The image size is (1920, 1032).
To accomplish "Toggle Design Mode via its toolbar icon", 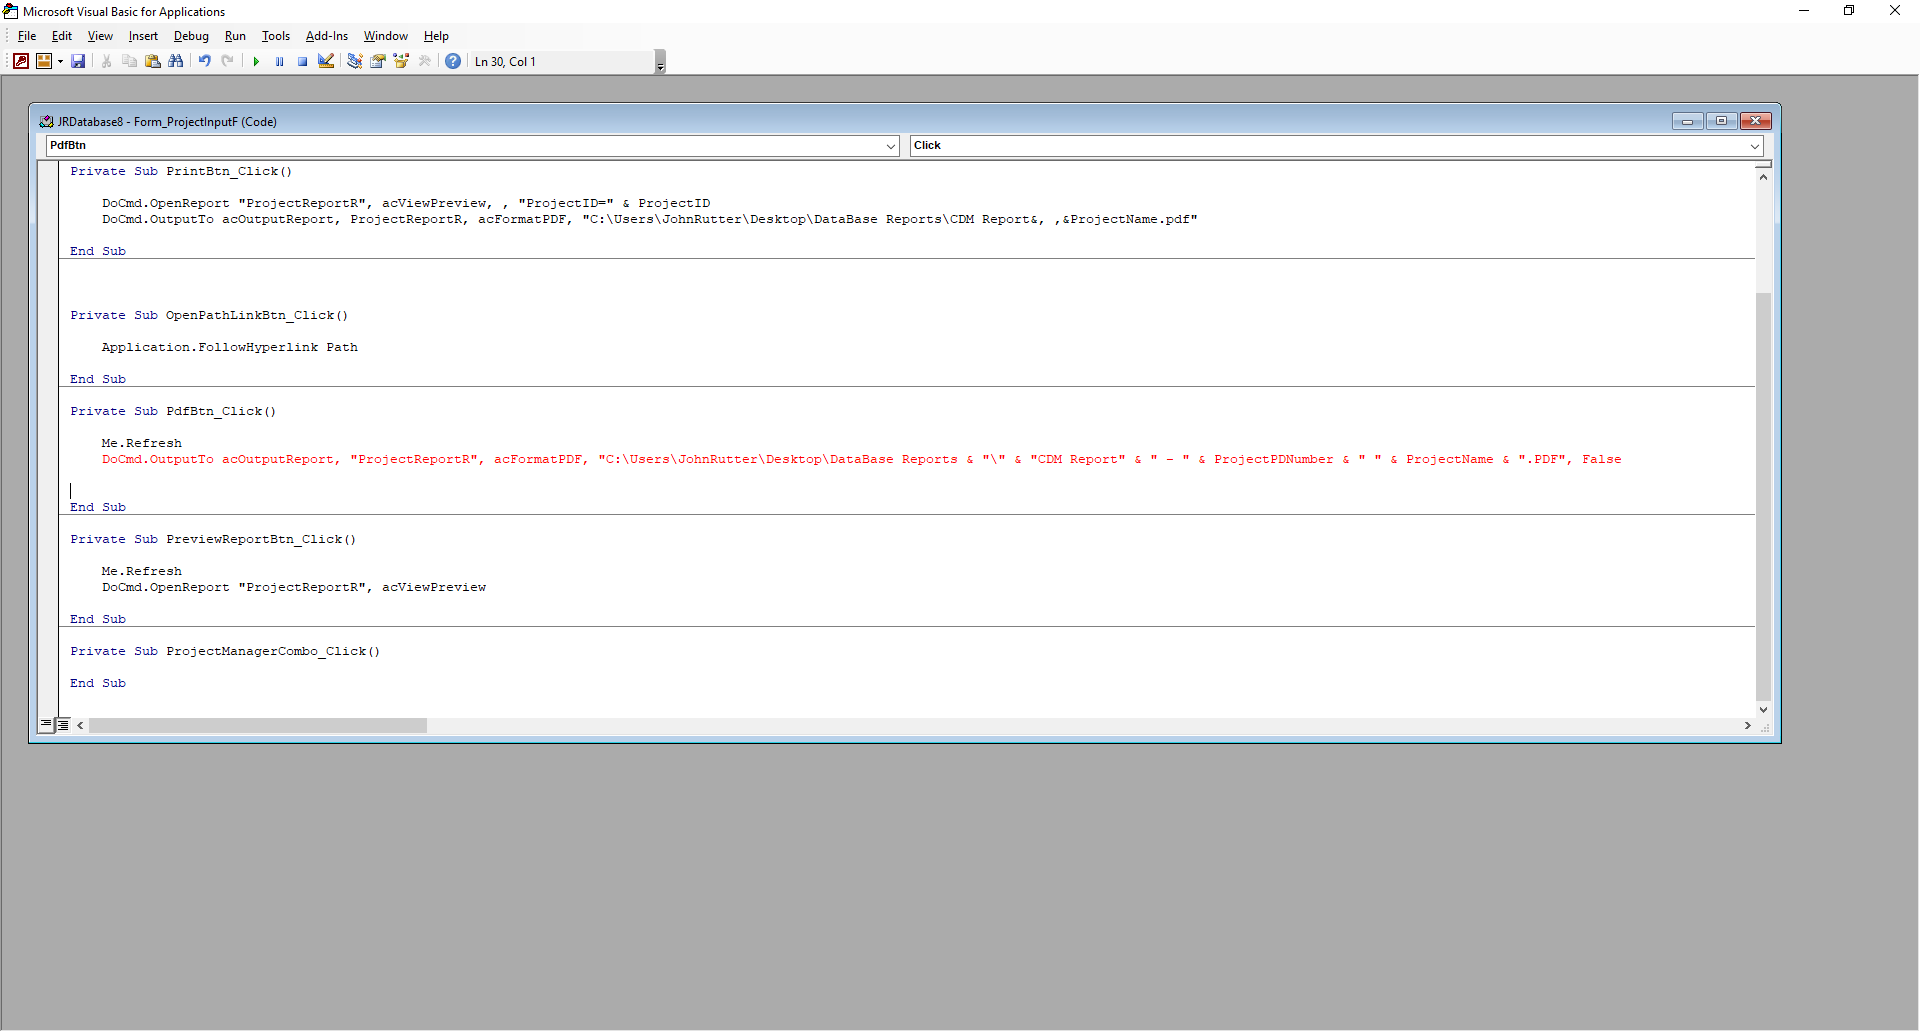I will point(326,61).
